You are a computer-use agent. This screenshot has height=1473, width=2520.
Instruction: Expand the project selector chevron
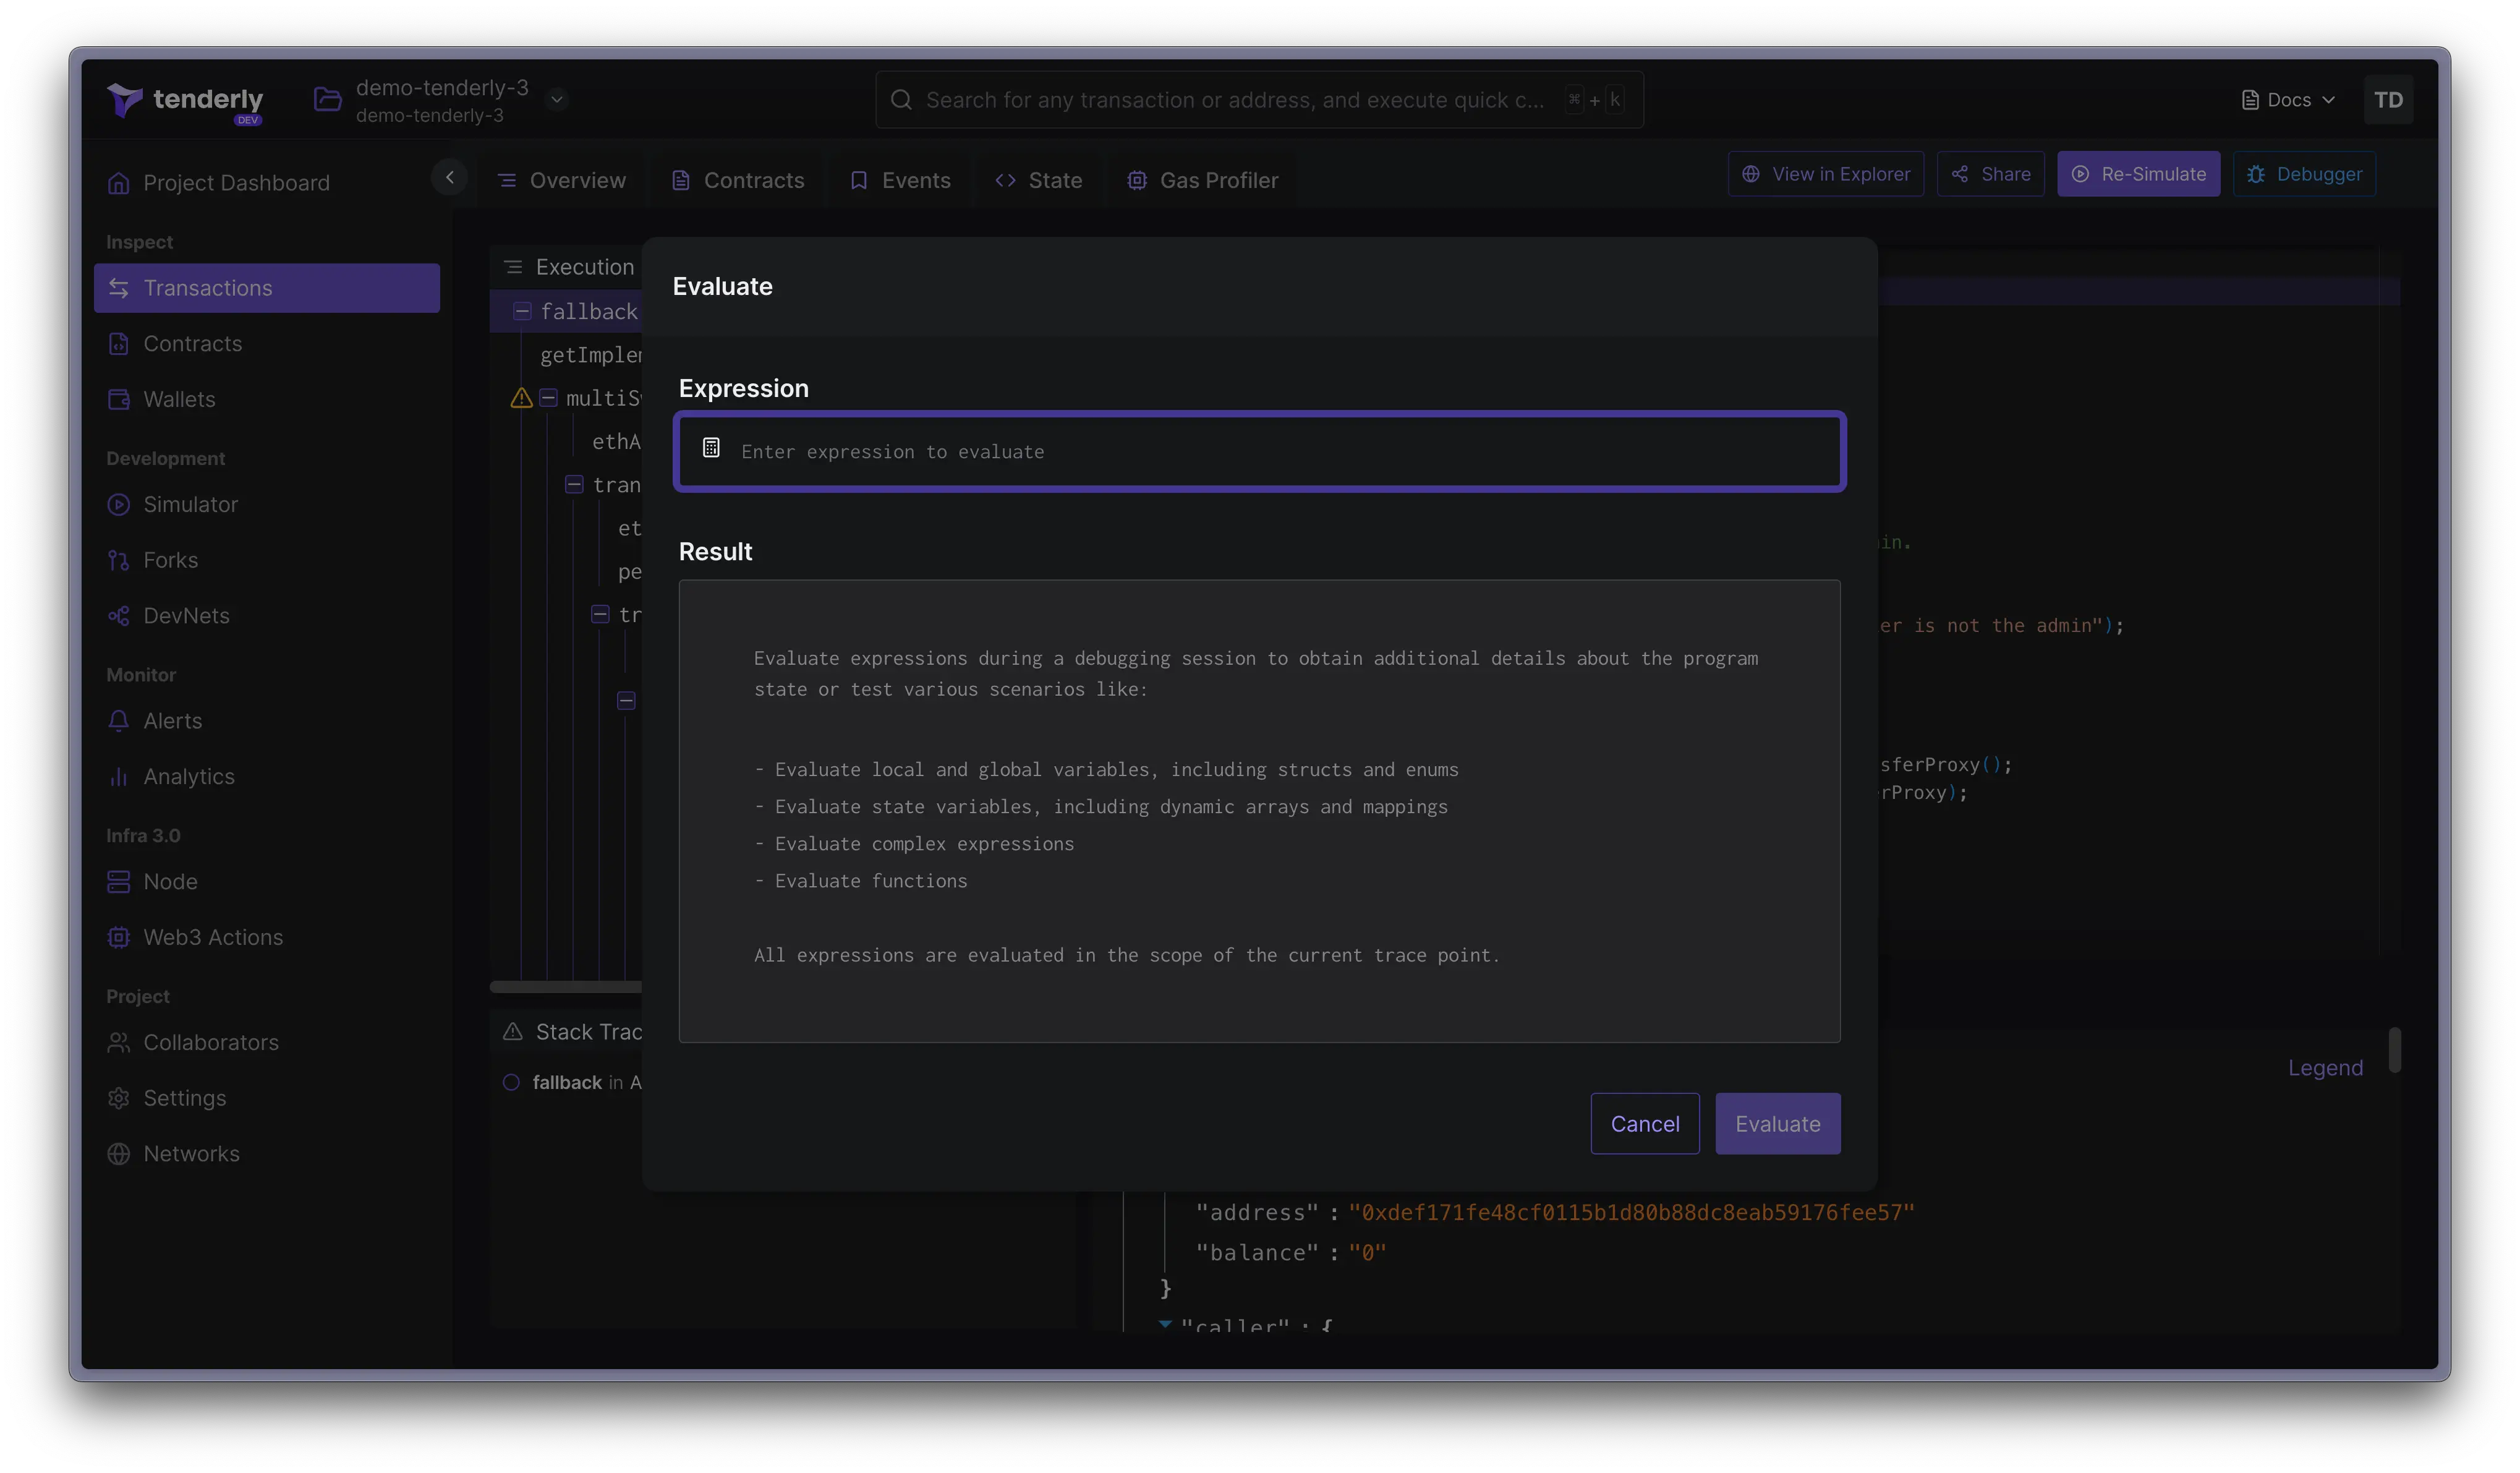557,99
